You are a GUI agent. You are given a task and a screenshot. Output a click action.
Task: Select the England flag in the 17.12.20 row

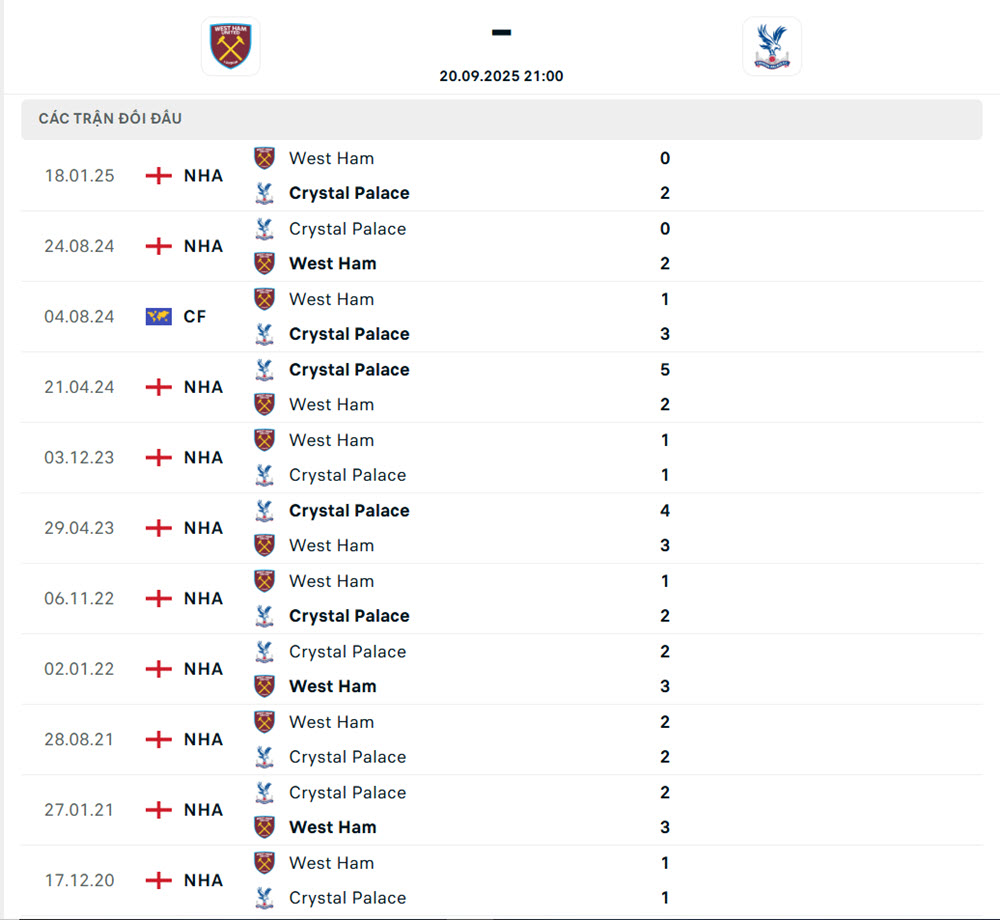tap(158, 880)
